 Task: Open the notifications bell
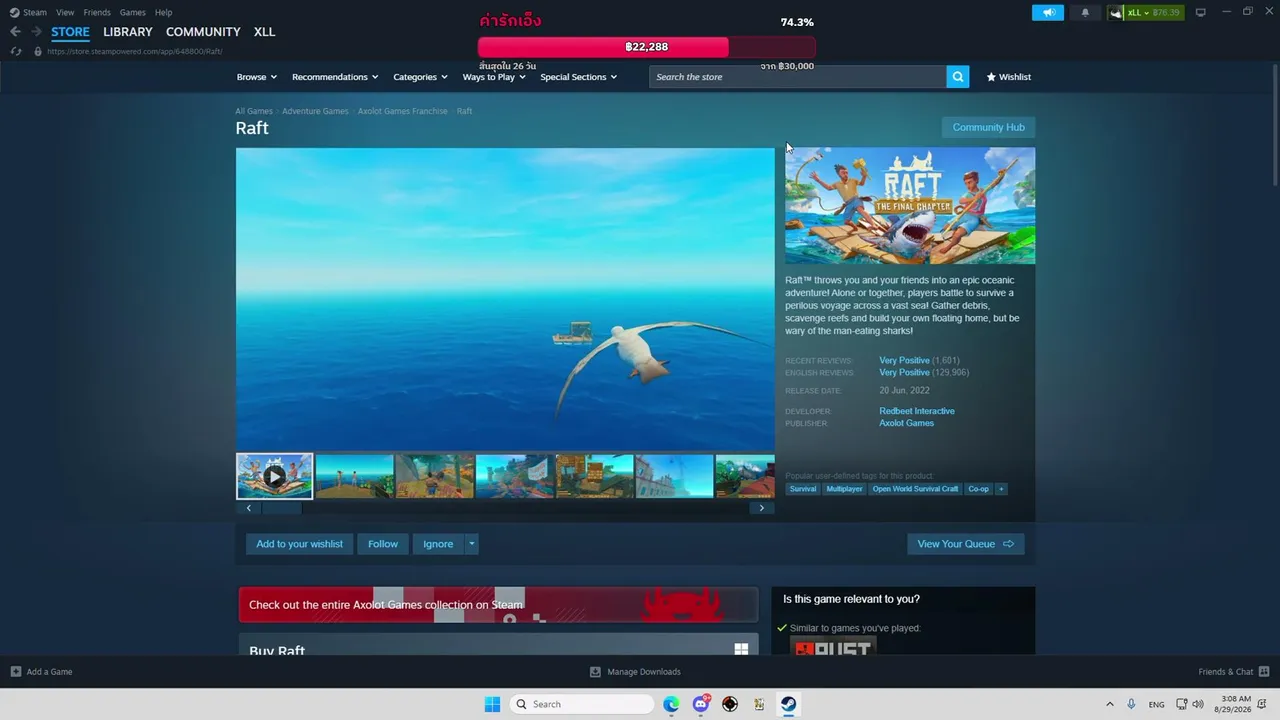click(1085, 13)
